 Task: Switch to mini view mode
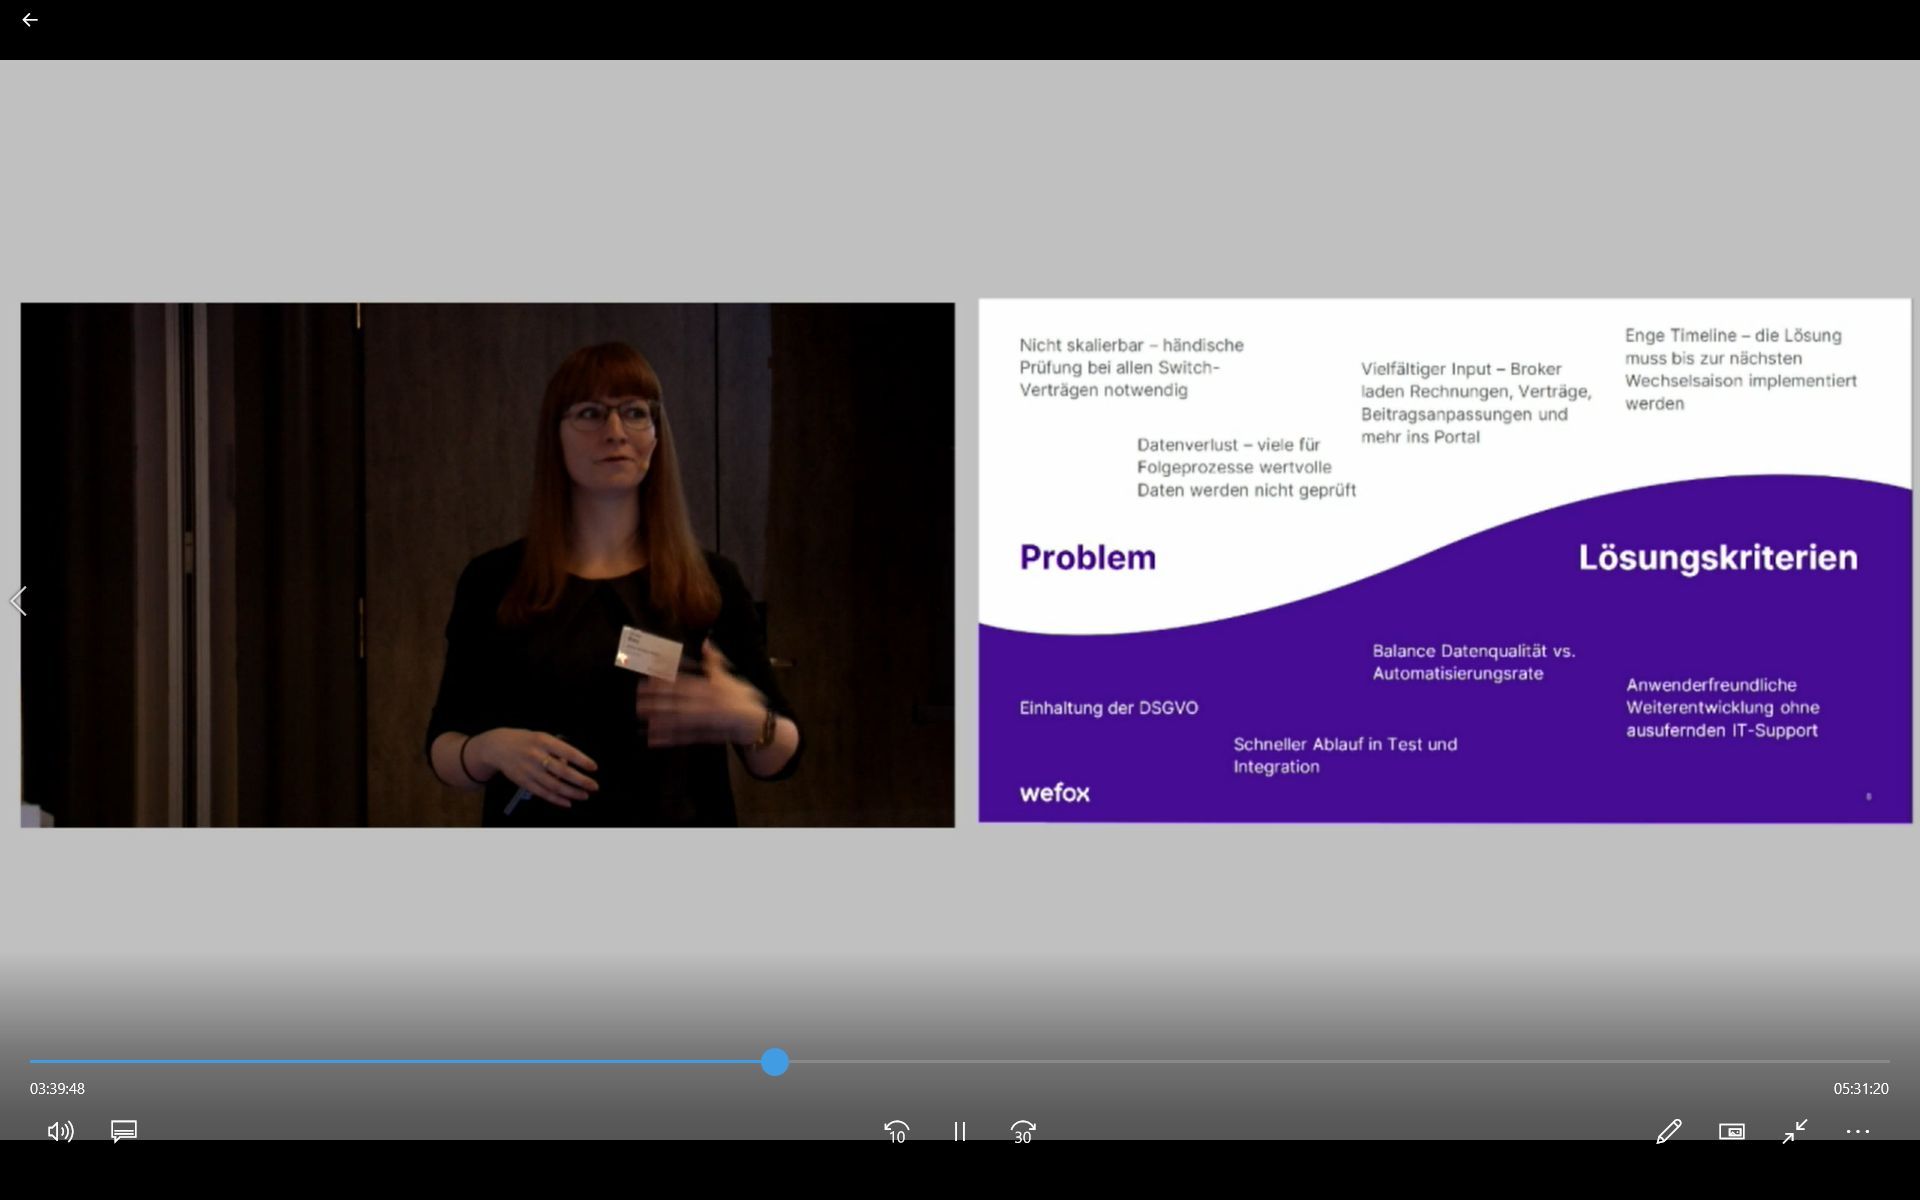coord(1731,1131)
